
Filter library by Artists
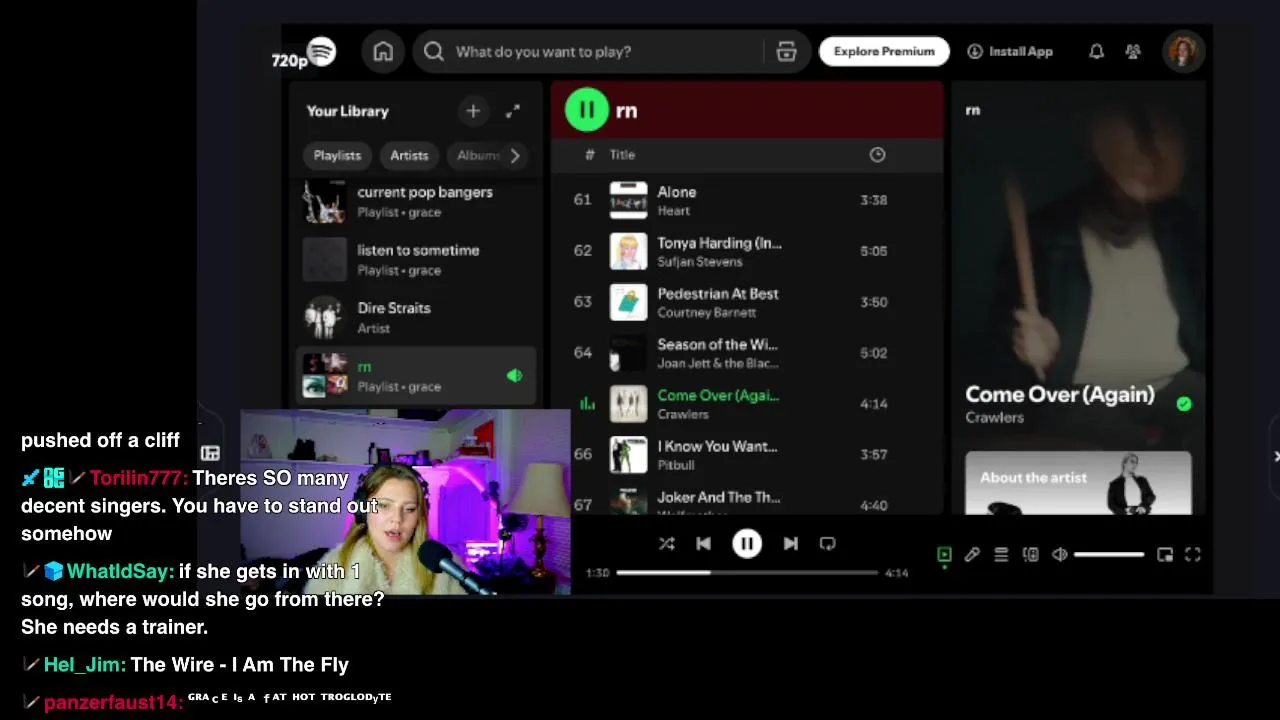pyautogui.click(x=409, y=155)
